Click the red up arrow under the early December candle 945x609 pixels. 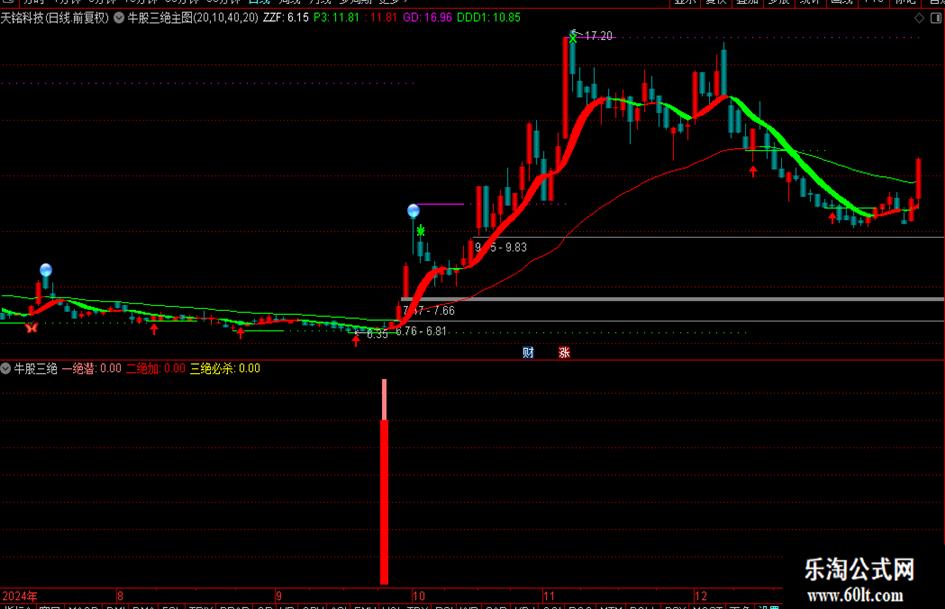click(x=753, y=171)
